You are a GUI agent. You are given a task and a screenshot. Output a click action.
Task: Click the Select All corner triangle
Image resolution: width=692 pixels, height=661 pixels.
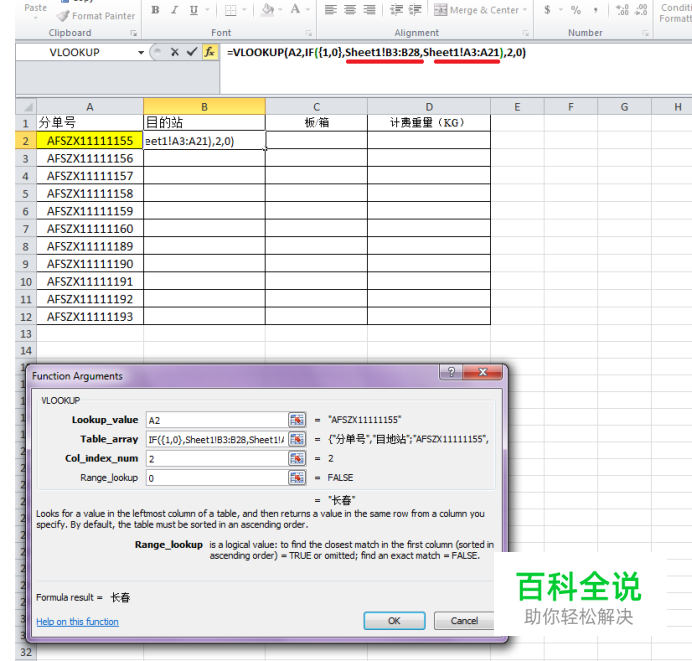pyautogui.click(x=26, y=107)
